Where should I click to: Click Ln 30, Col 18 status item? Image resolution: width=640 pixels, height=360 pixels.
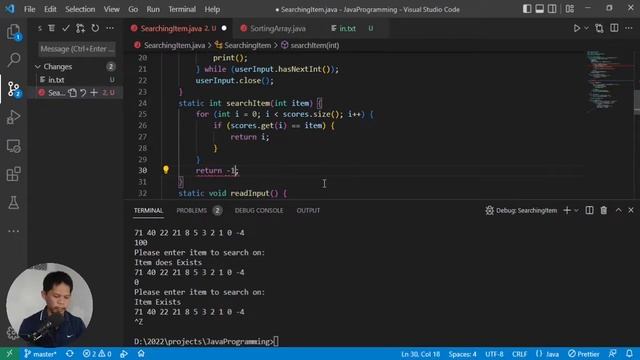[x=420, y=354]
